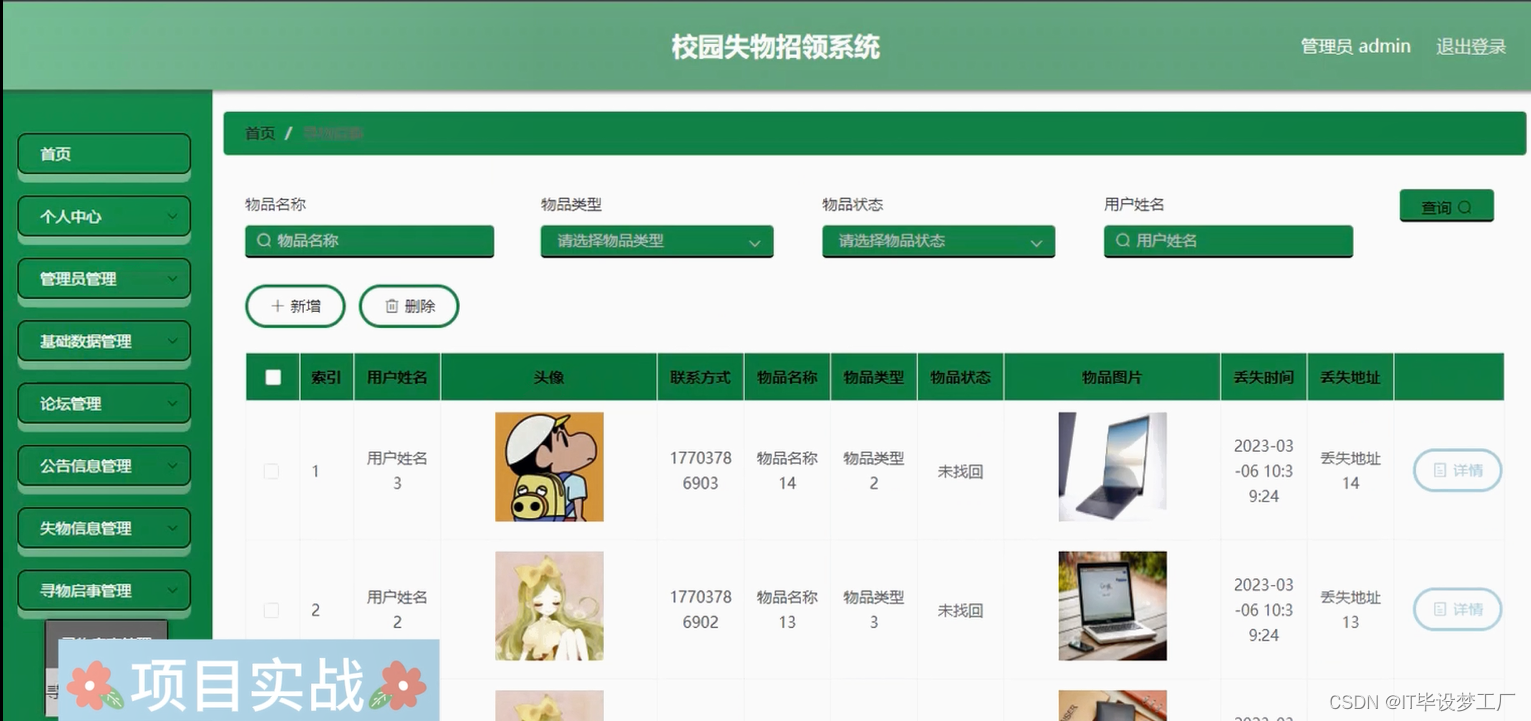Expand the 管理员管理 sidebar menu
The height and width of the screenshot is (721, 1531).
click(104, 279)
